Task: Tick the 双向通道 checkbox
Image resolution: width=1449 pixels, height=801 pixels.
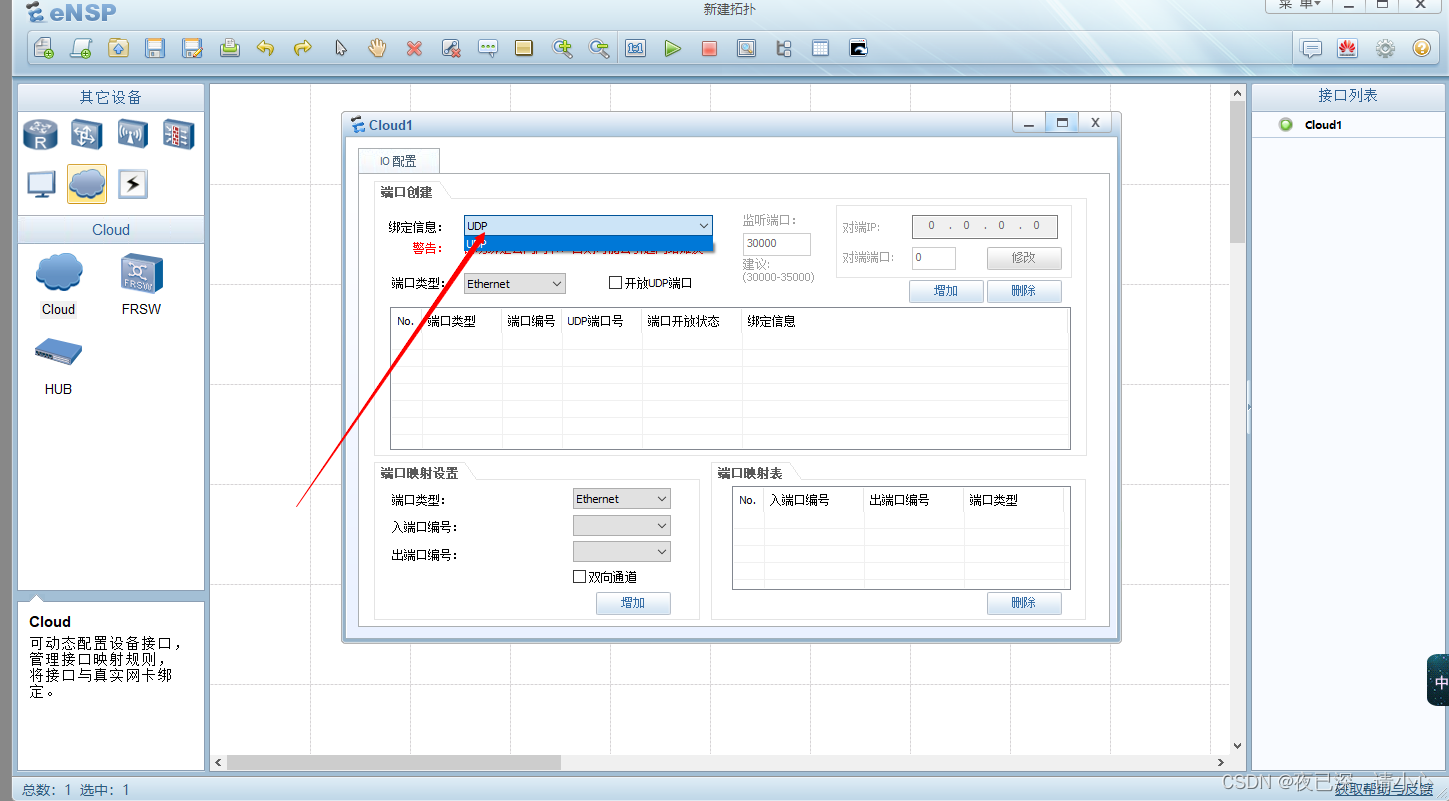Action: click(x=579, y=577)
